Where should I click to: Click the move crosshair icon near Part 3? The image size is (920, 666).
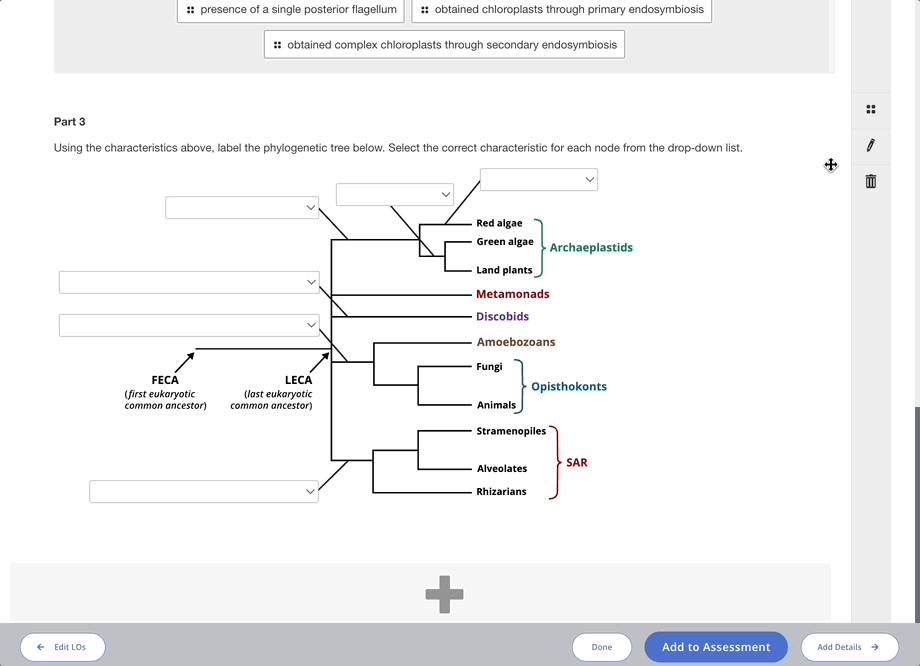(830, 166)
